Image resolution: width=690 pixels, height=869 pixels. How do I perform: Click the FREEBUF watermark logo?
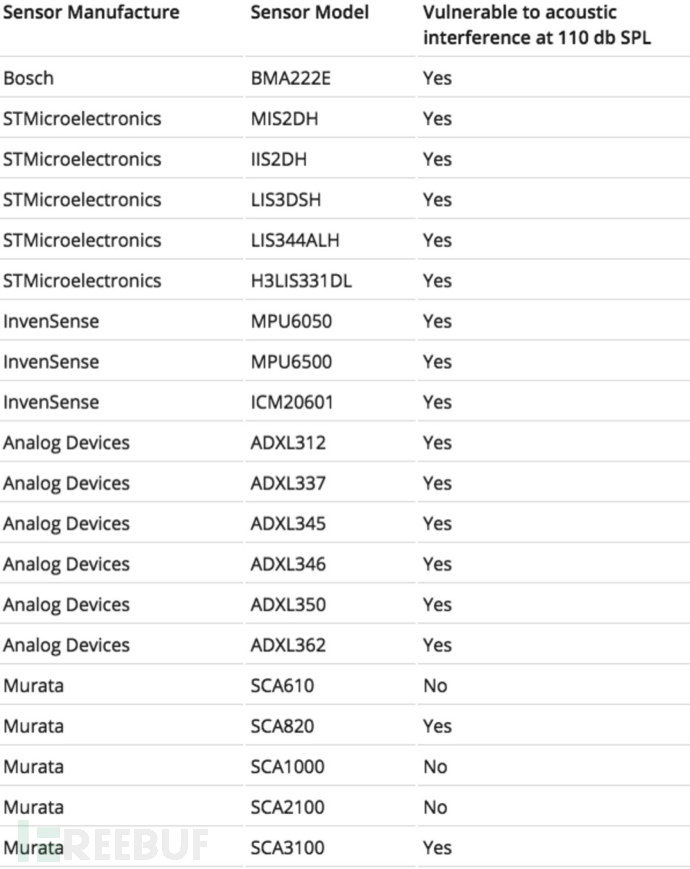coord(113,843)
